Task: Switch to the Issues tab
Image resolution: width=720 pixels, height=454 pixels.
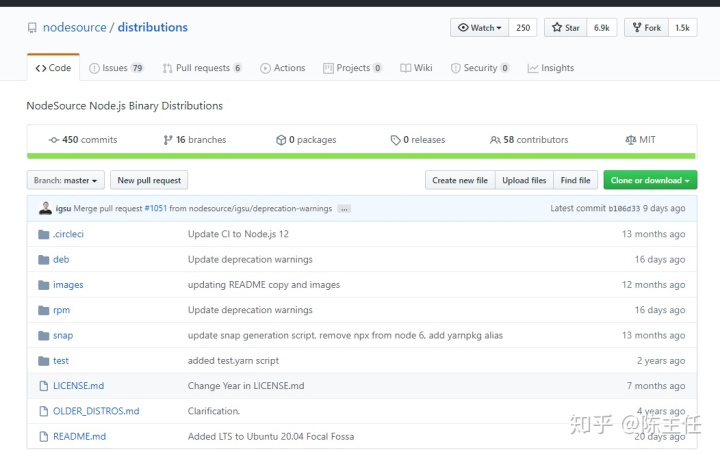Action: click(x=116, y=68)
